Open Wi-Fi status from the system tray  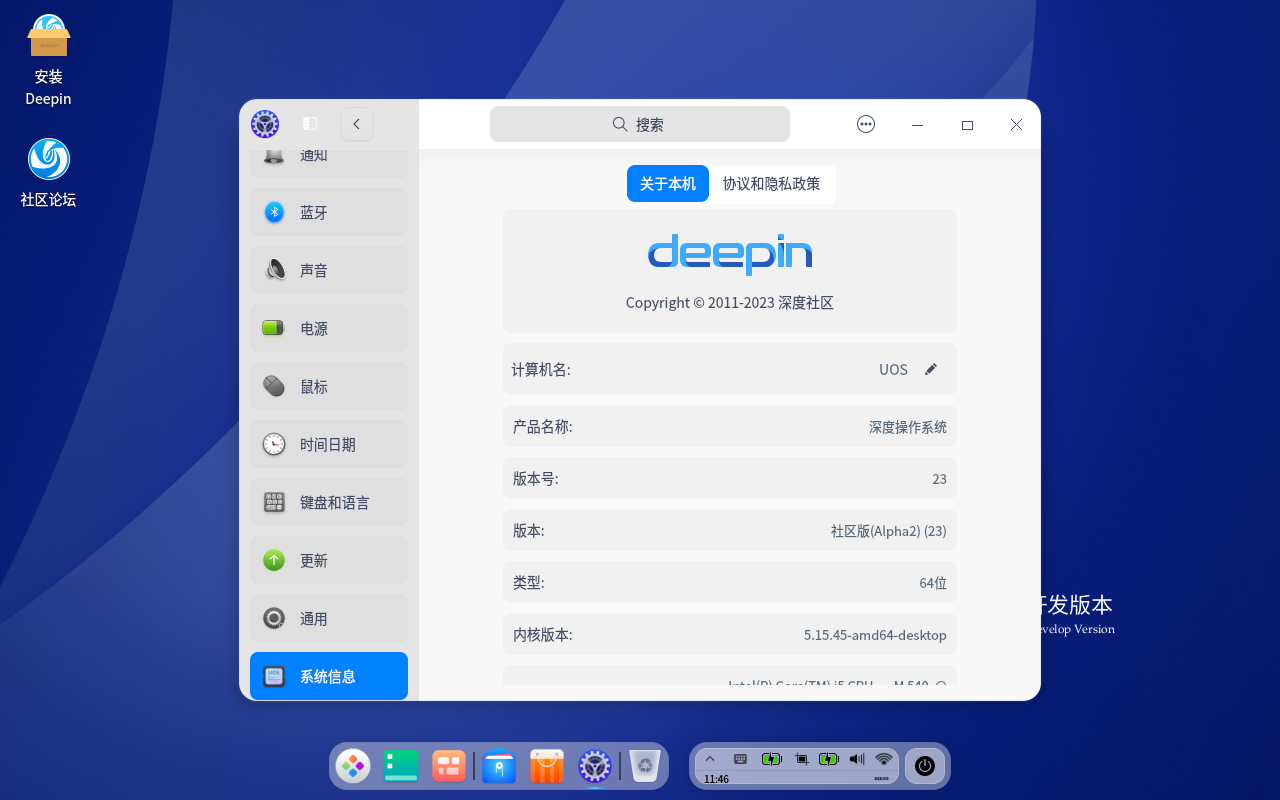[x=884, y=759]
